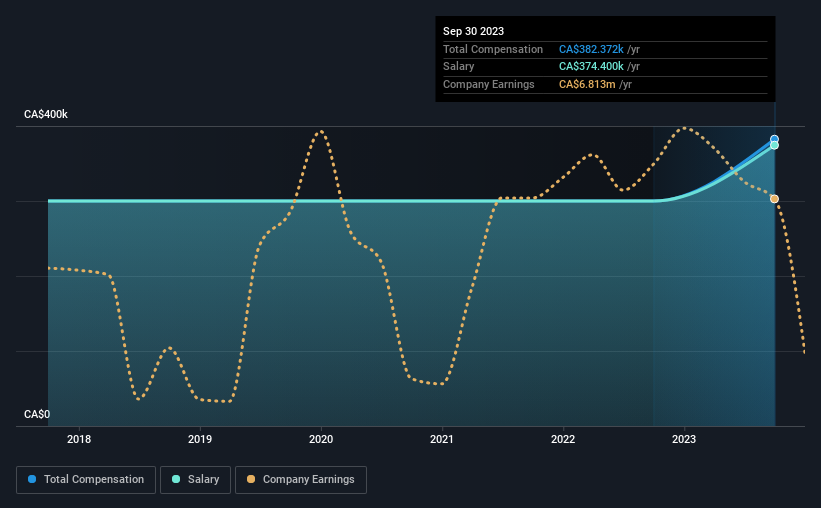Image resolution: width=821 pixels, height=508 pixels.
Task: Click the CA$374.400k salary value
Action: click(591, 67)
